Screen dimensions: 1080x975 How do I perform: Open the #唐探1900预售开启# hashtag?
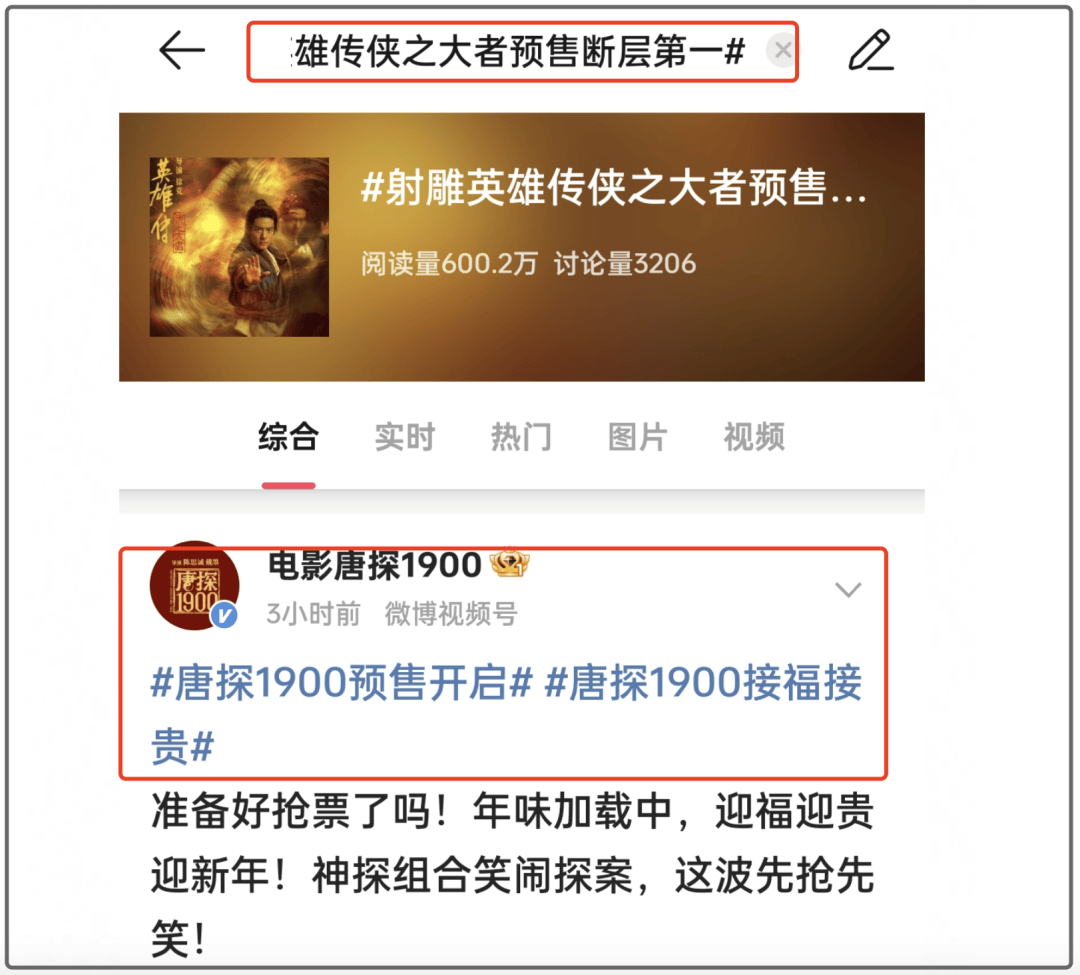[x=342, y=682]
